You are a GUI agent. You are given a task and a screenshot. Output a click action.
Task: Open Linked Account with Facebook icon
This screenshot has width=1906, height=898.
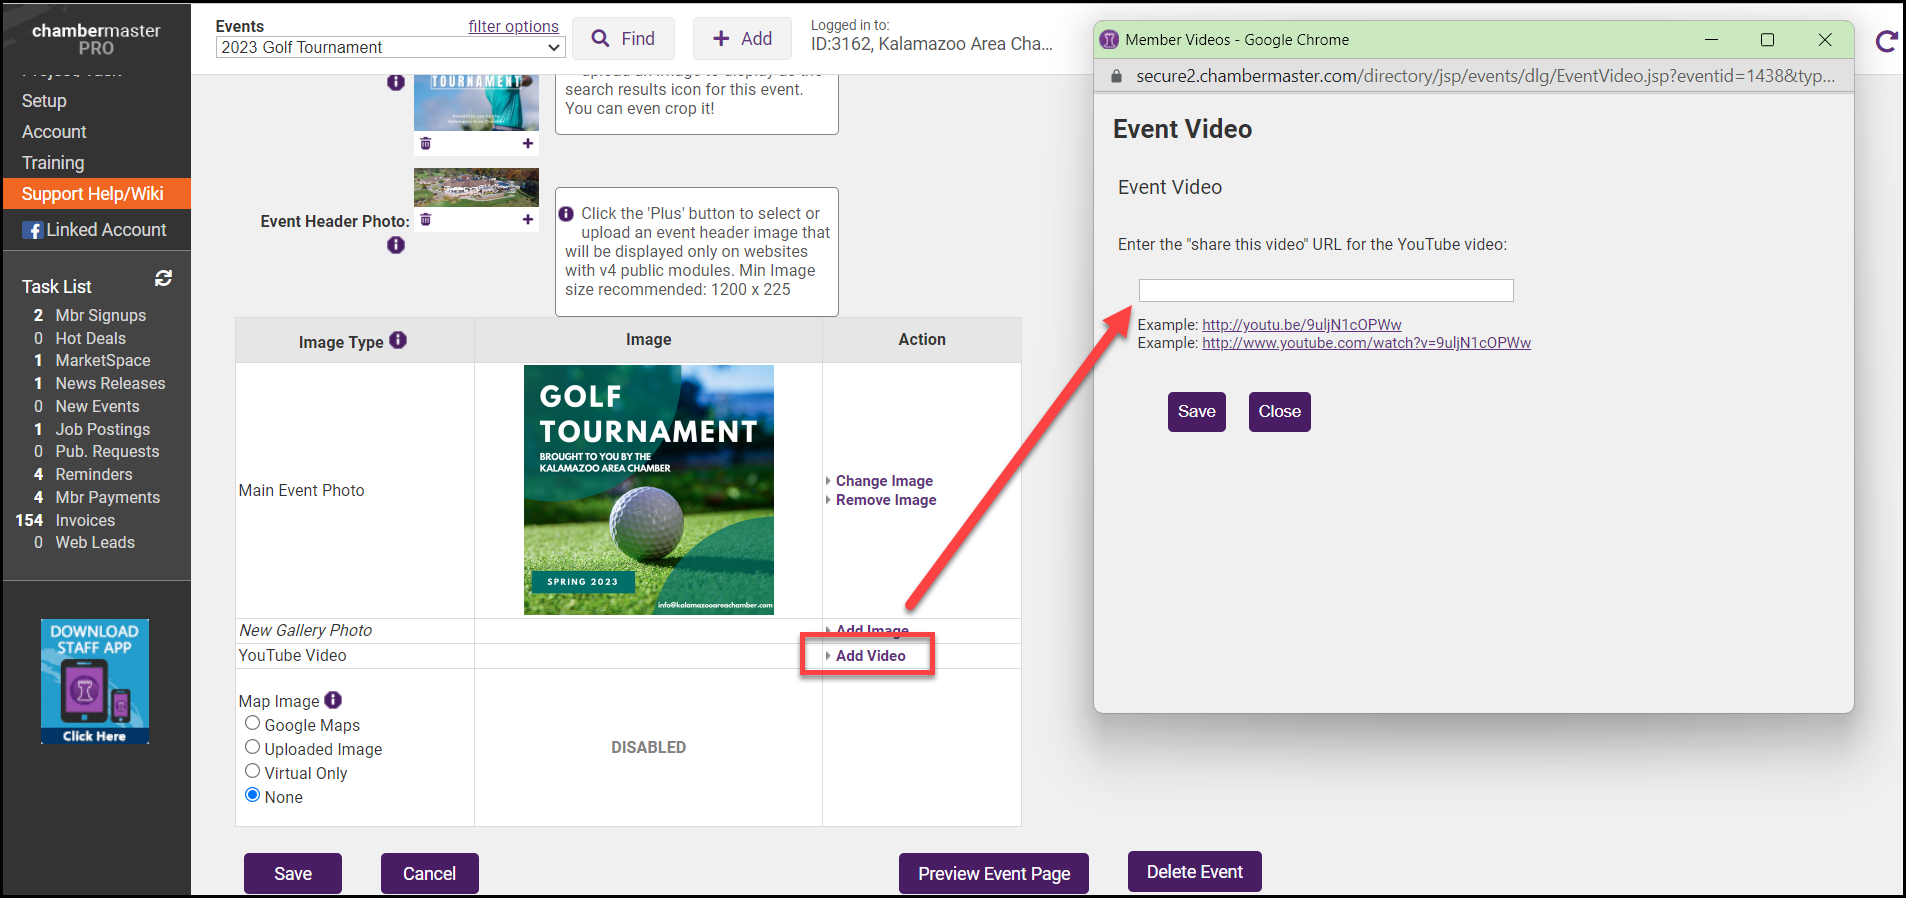tap(95, 230)
